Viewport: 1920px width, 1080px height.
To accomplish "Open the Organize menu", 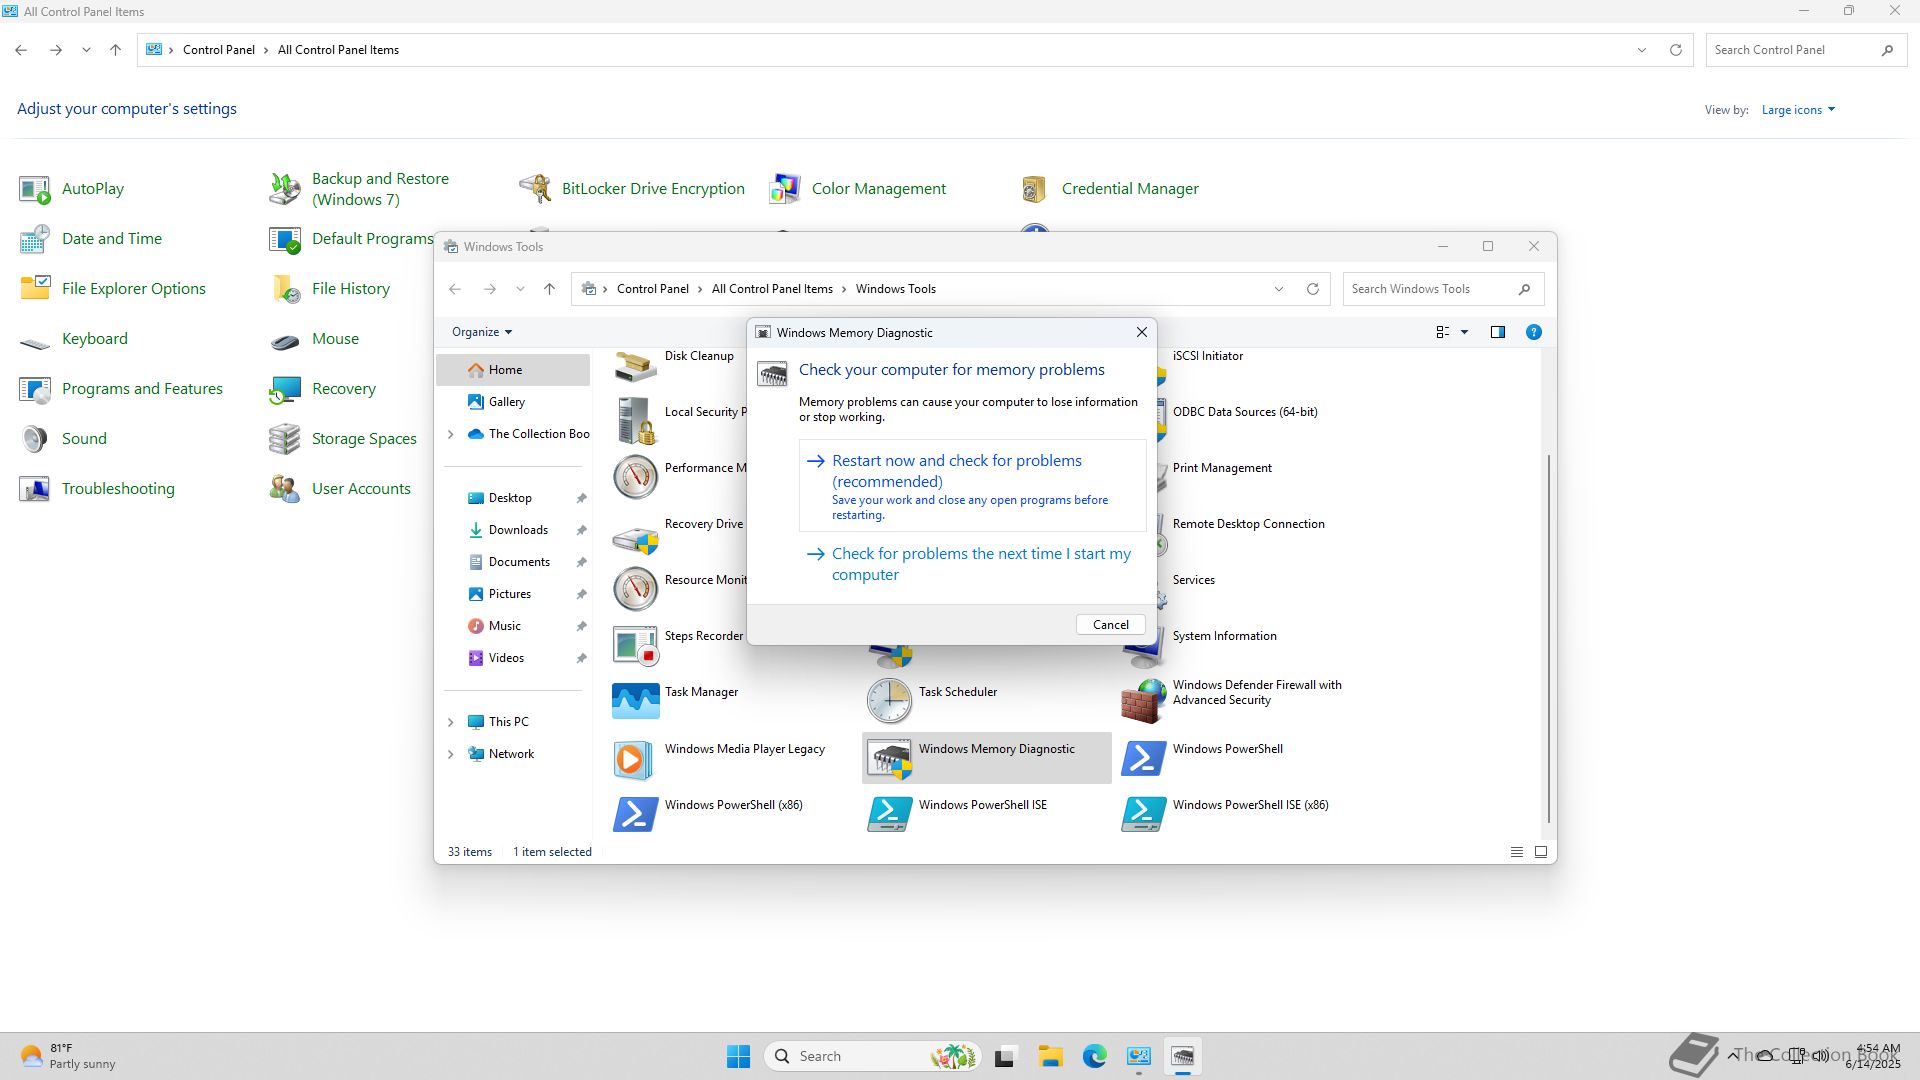I will click(481, 332).
